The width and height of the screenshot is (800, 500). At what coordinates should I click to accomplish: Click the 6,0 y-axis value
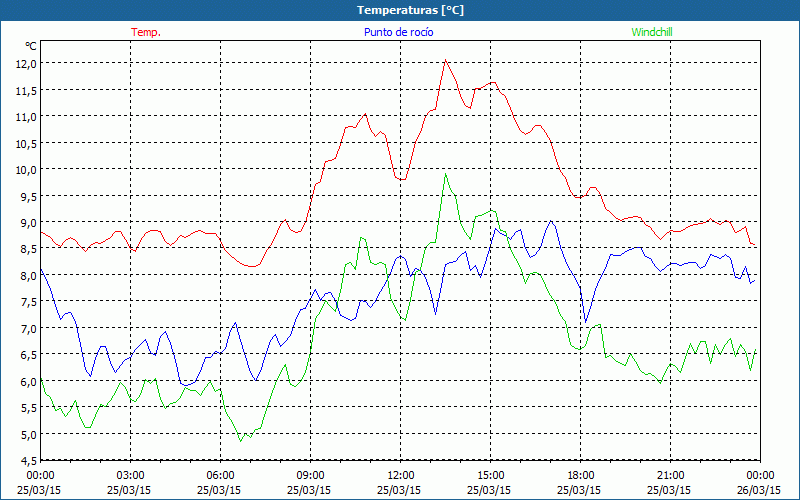[x=29, y=381]
